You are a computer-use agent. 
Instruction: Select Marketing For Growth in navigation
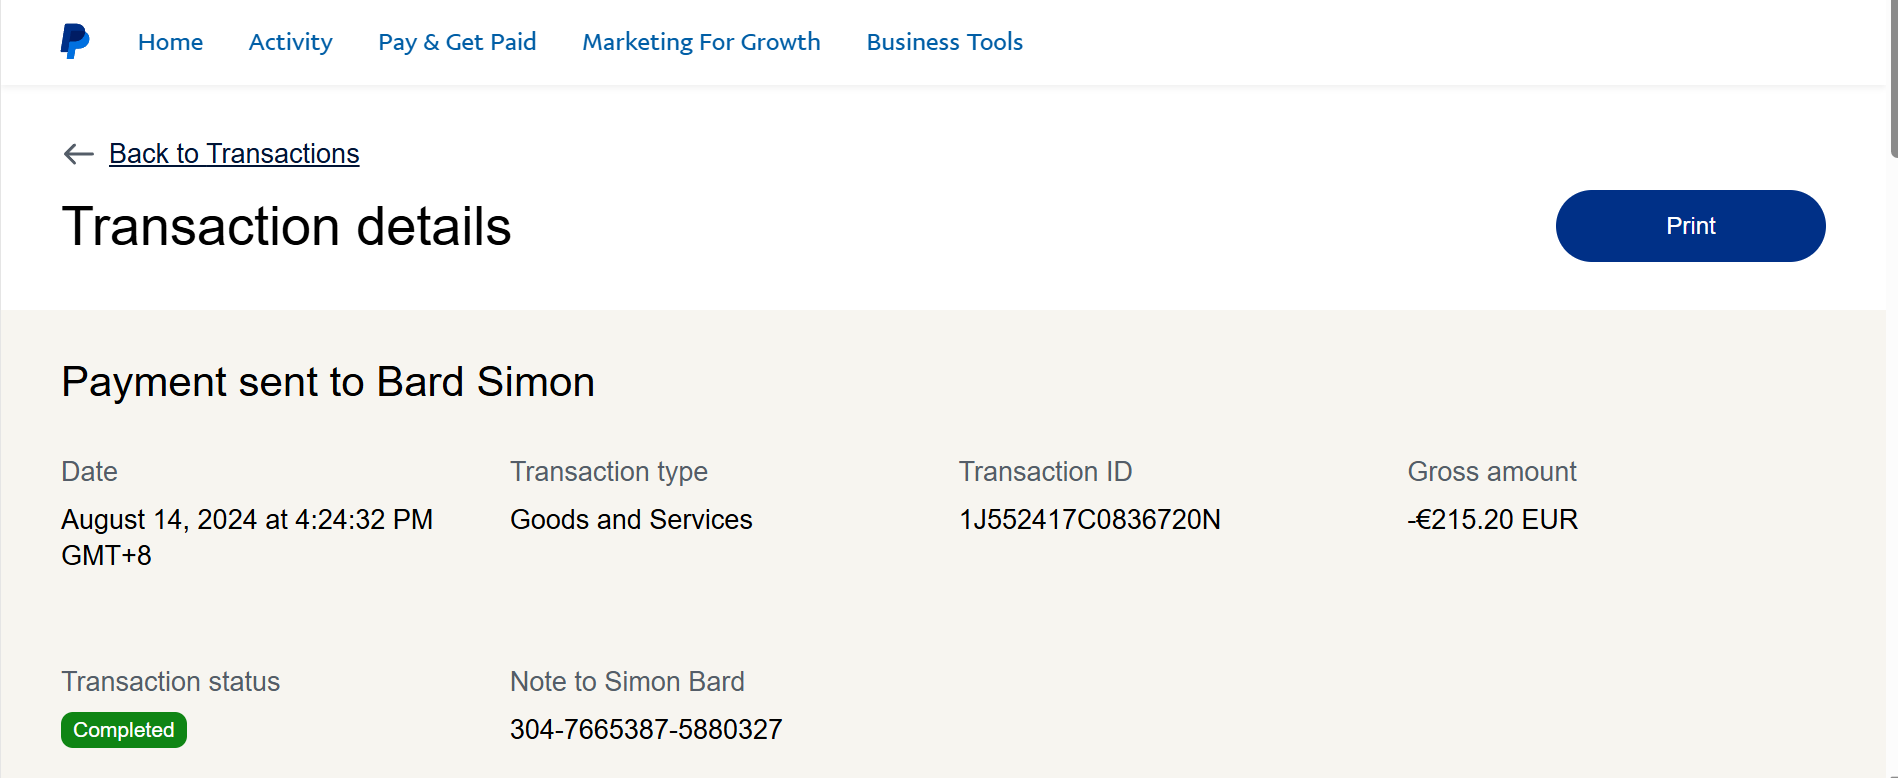click(701, 42)
